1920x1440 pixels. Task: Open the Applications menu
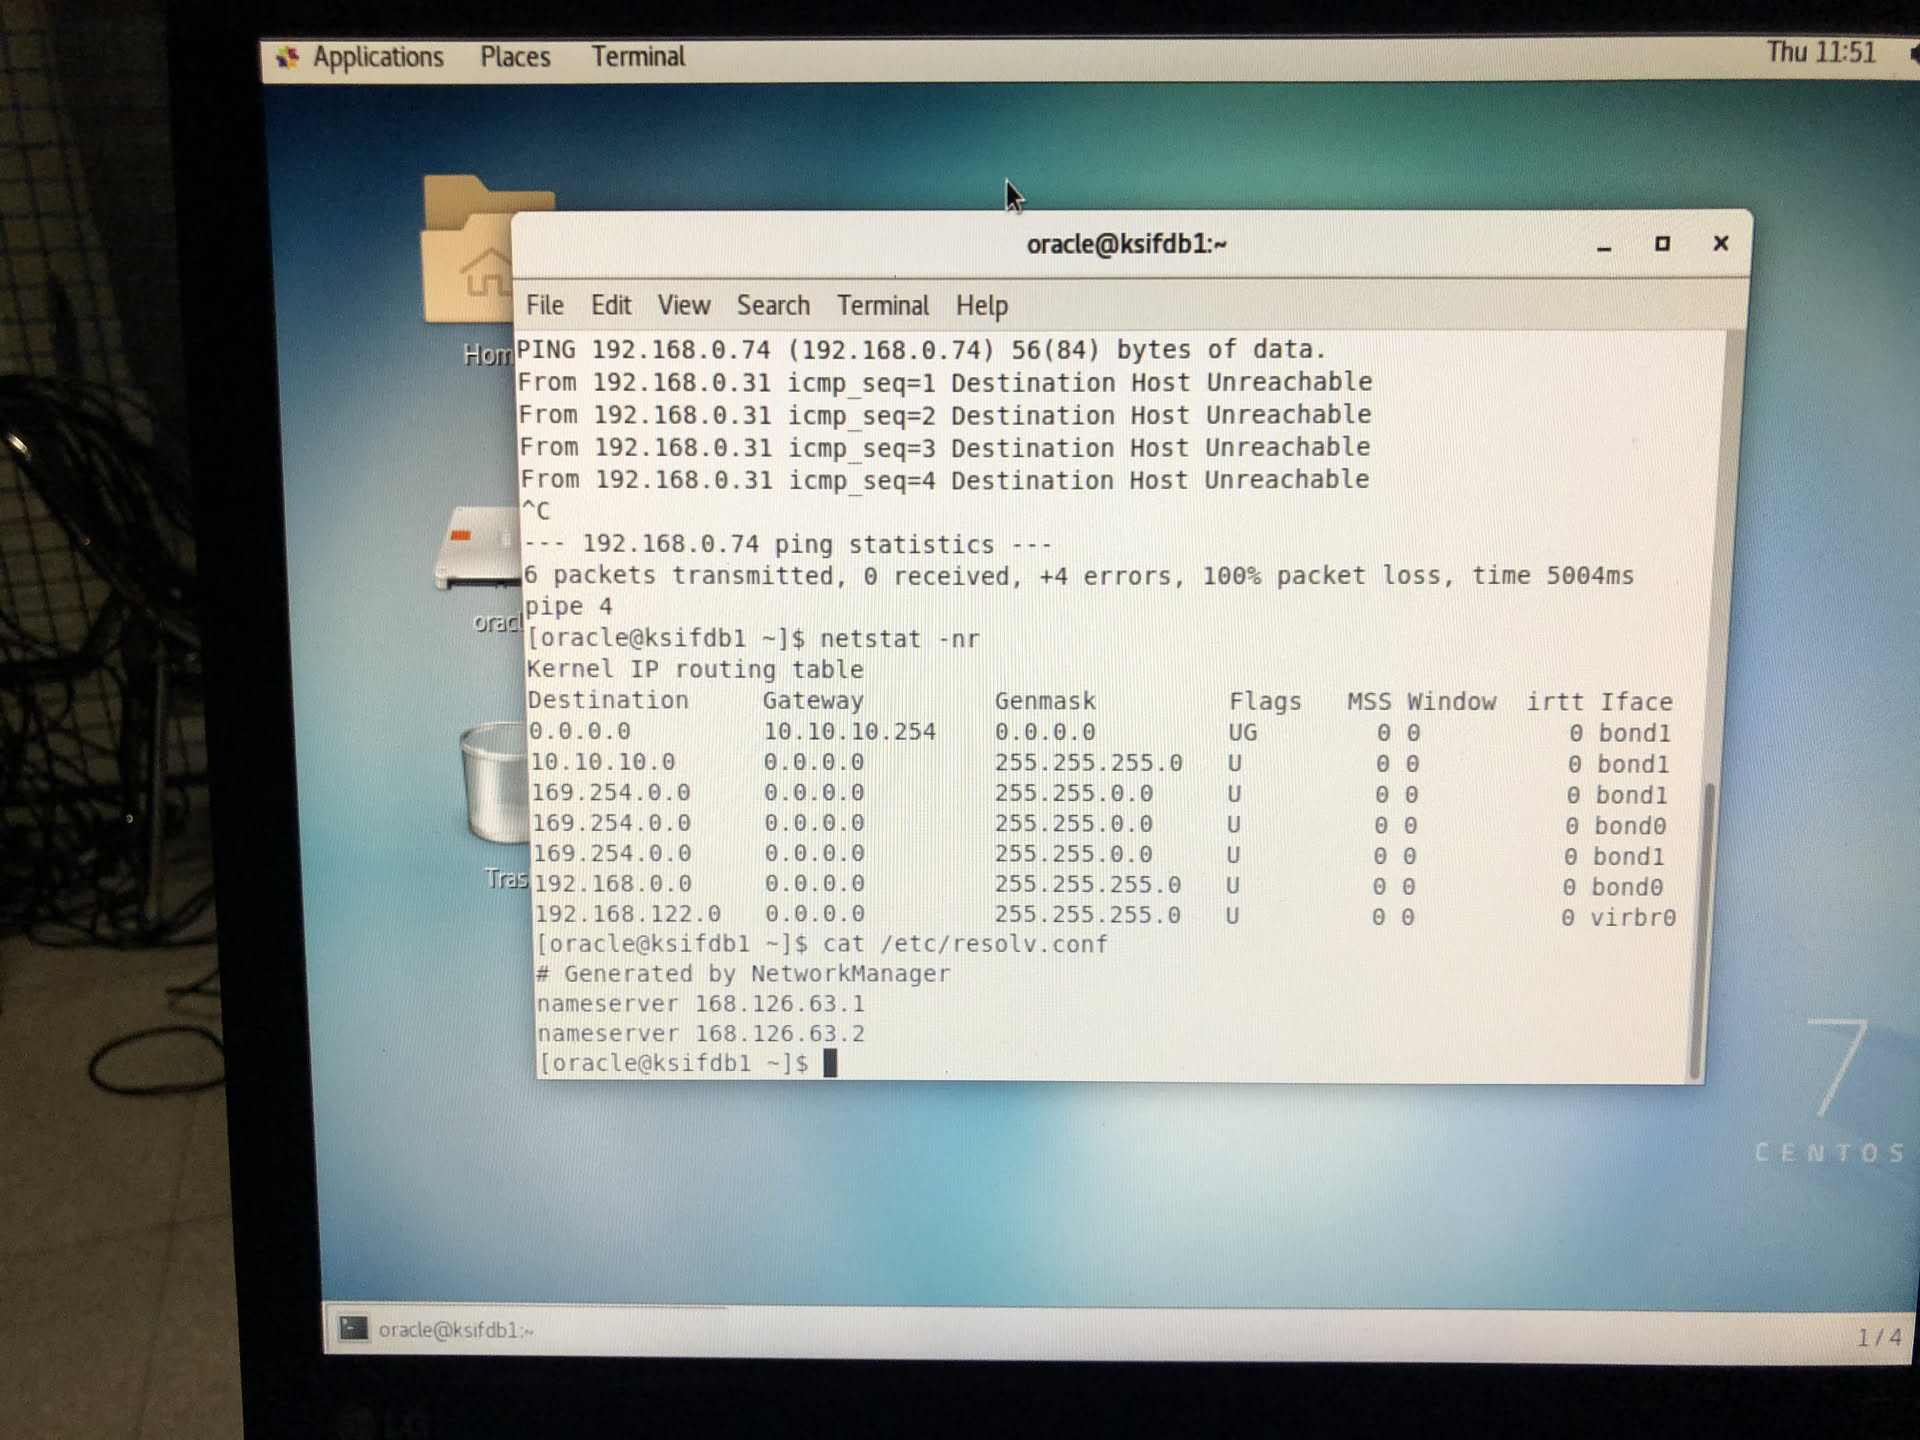click(x=377, y=57)
